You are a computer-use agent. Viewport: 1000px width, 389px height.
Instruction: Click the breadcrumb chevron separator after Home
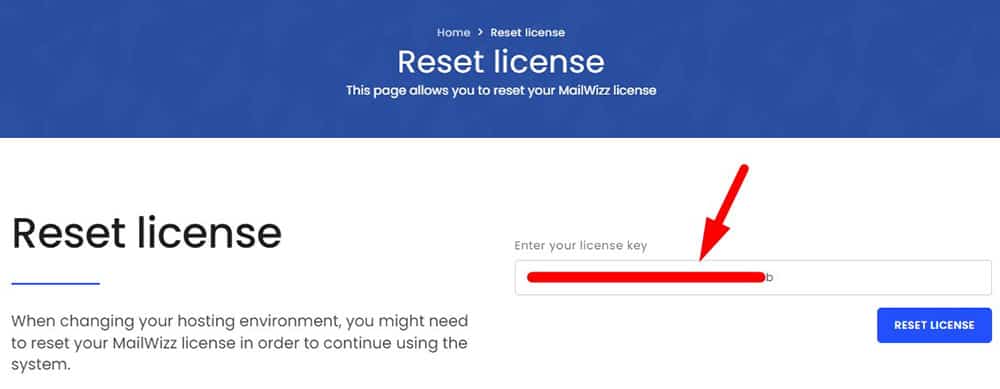point(480,33)
